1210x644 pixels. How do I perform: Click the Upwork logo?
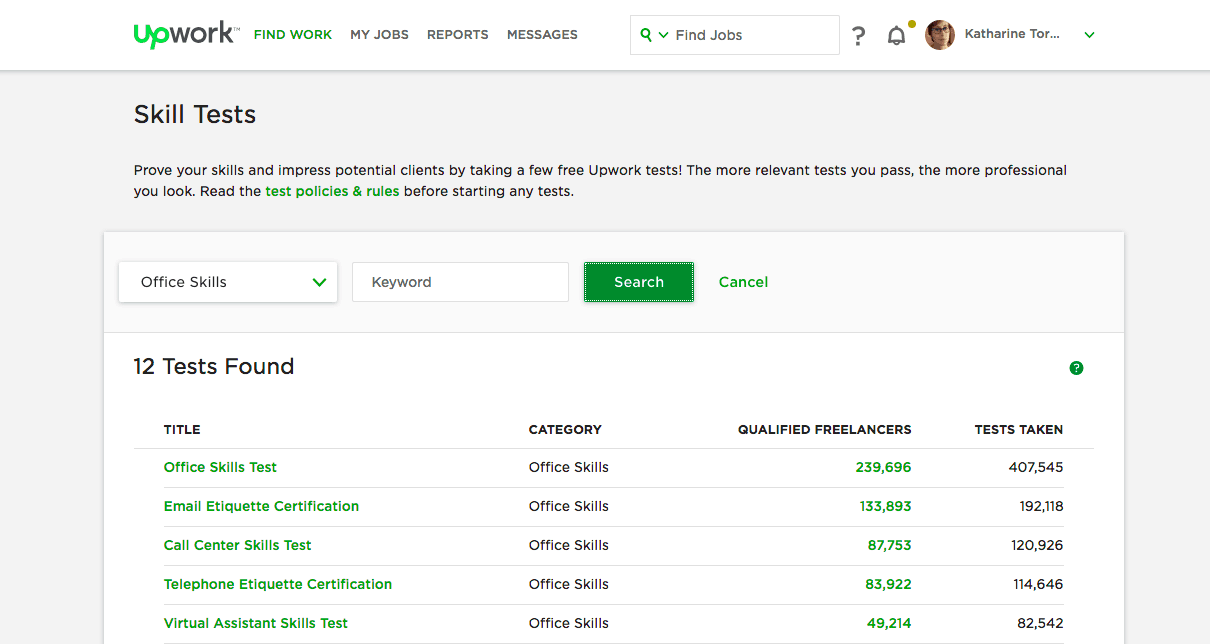pos(185,34)
